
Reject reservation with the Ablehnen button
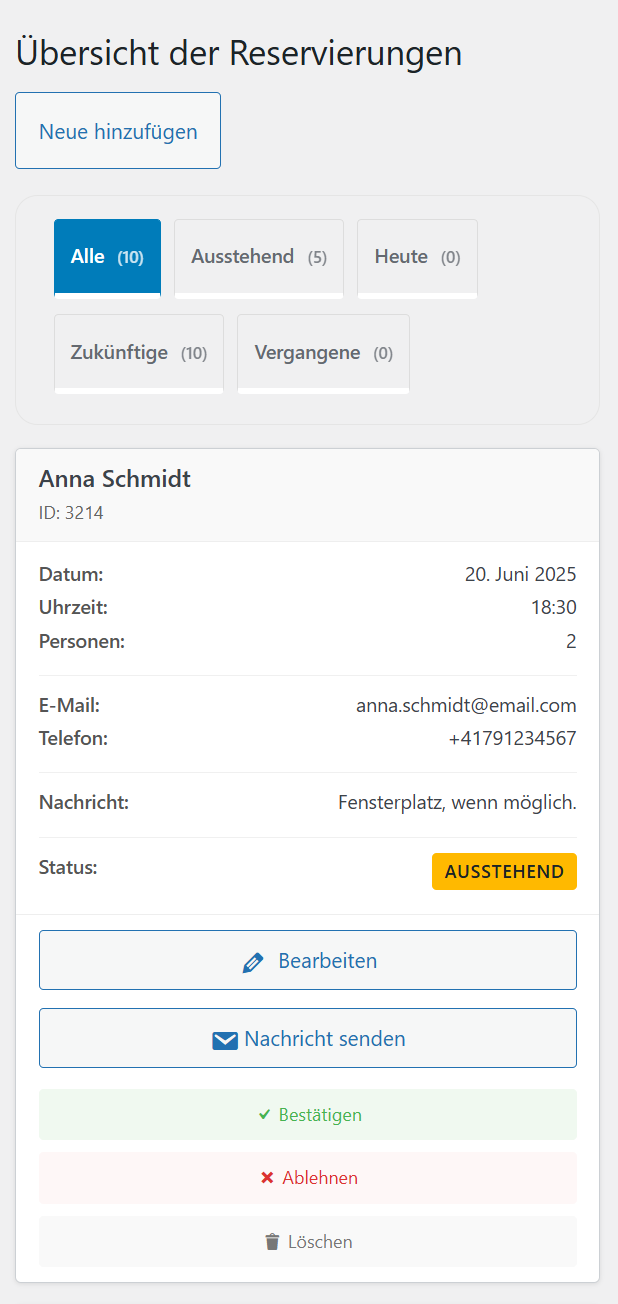308,1178
